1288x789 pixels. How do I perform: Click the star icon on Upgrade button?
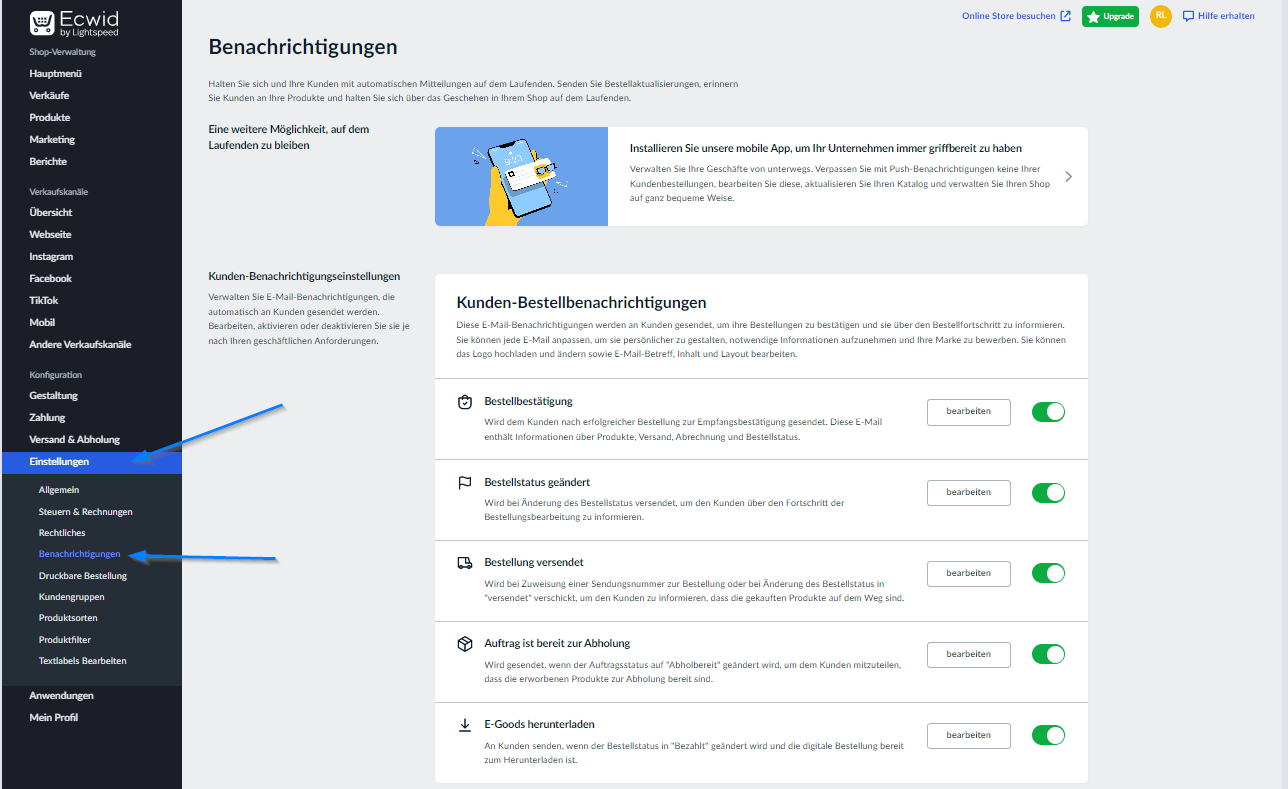tap(1093, 17)
